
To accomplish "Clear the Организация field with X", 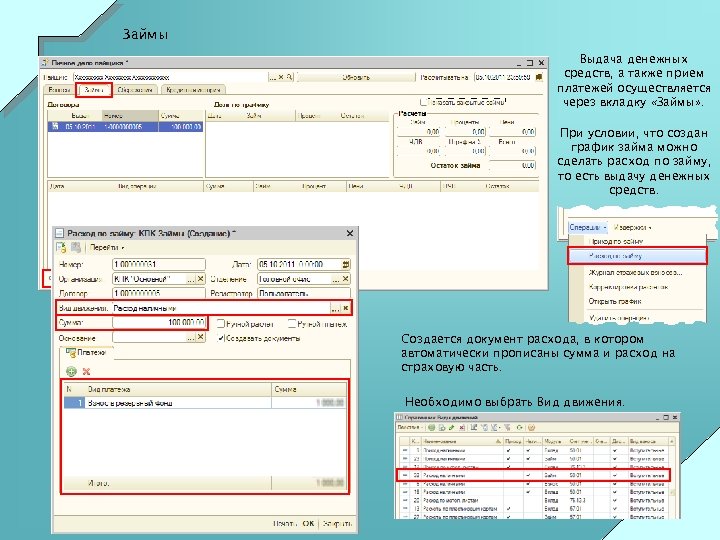I will (x=201, y=279).
